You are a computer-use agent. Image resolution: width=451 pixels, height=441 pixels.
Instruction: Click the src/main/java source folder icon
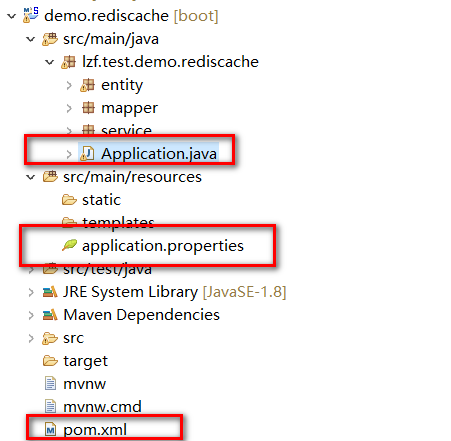pos(50,39)
